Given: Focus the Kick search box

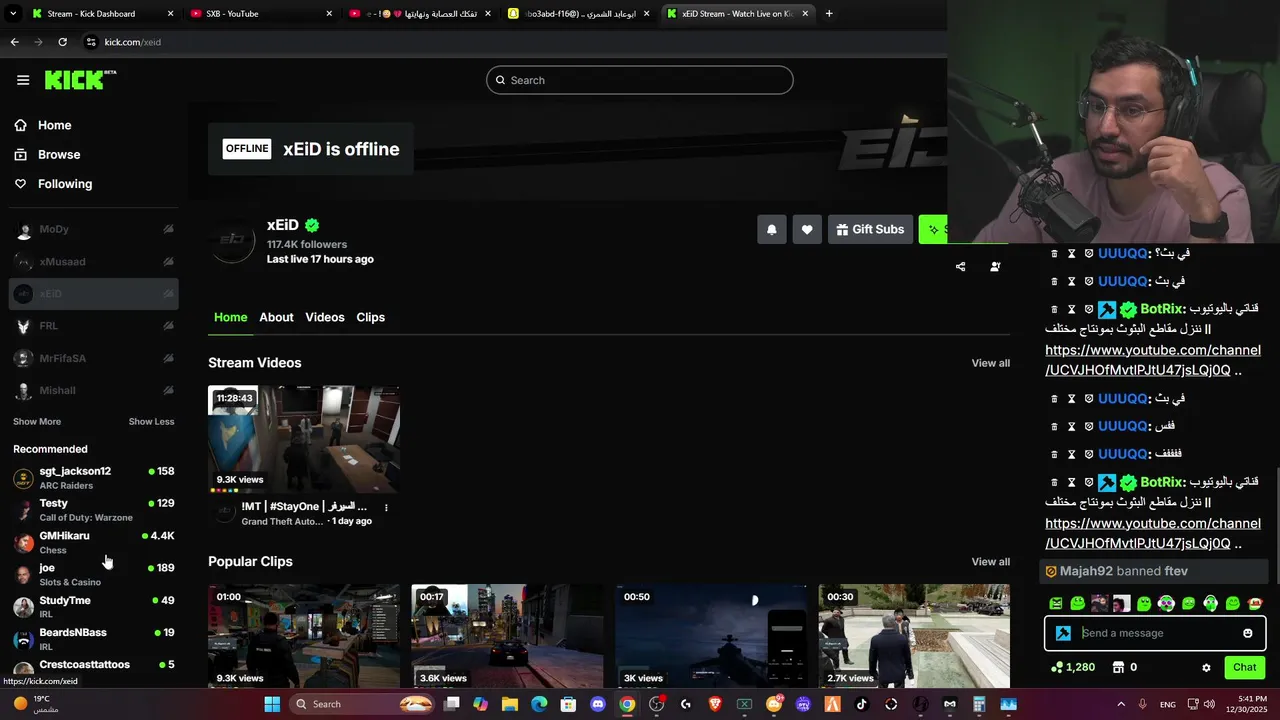Looking at the screenshot, I should point(640,80).
